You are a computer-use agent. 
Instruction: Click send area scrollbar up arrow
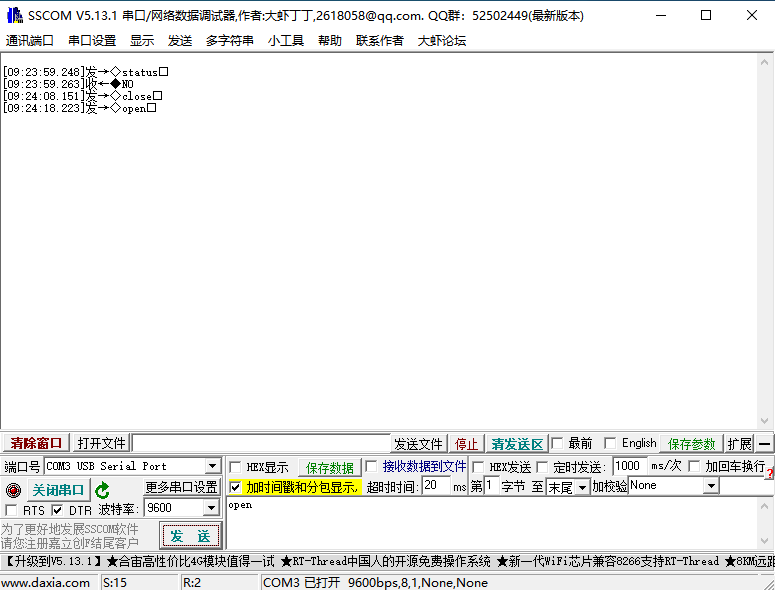(x=764, y=506)
